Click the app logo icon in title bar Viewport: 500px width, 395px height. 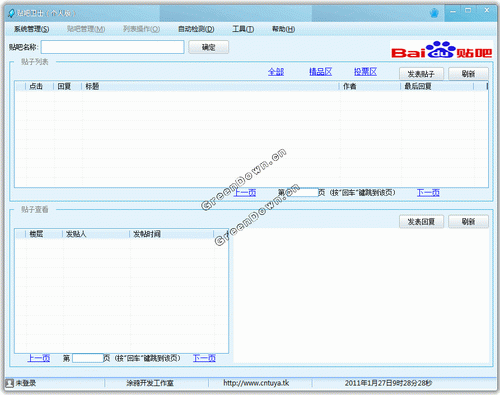click(x=12, y=13)
